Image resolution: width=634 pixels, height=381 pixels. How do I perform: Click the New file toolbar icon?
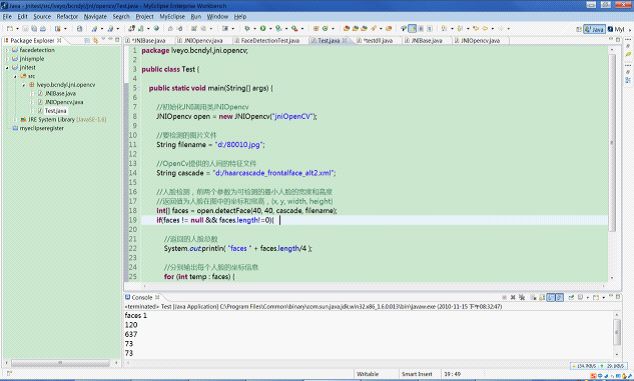tap(10, 29)
